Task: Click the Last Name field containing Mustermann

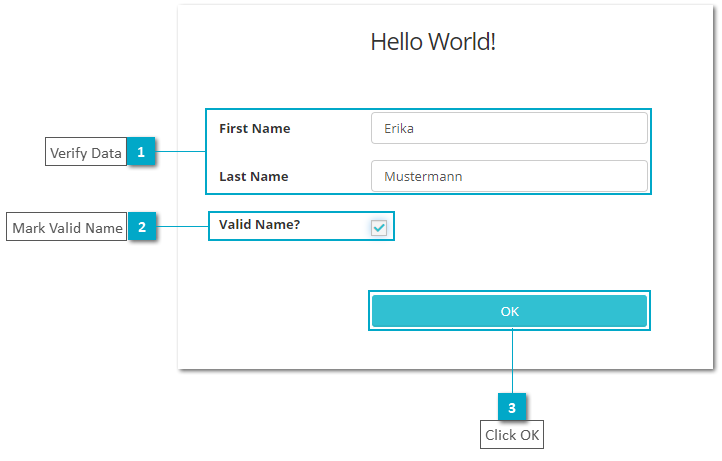Action: pos(509,176)
